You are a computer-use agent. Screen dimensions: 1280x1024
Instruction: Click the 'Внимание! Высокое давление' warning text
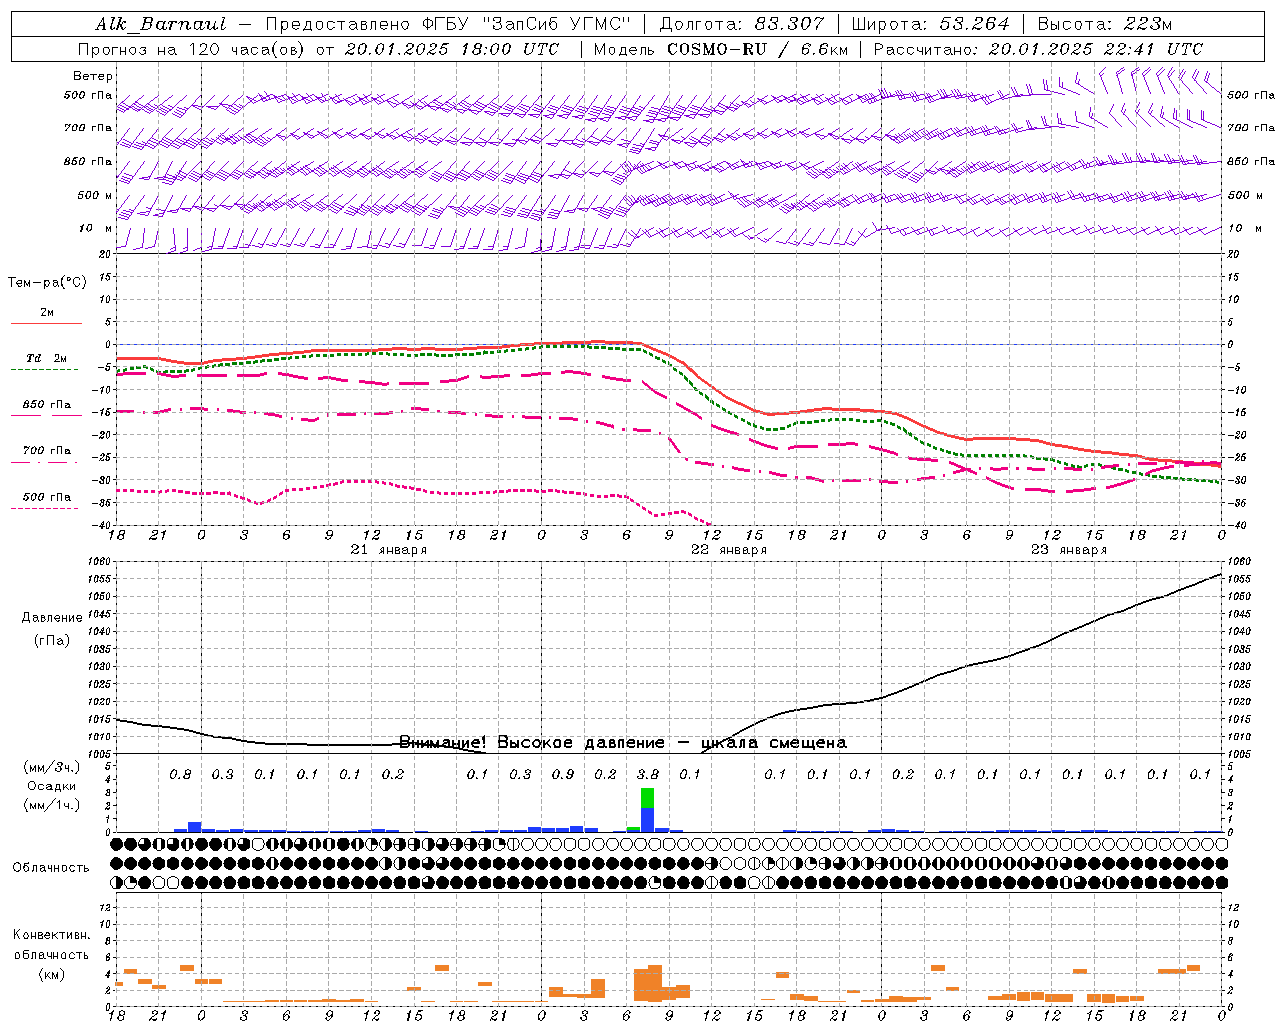pyautogui.click(x=532, y=743)
